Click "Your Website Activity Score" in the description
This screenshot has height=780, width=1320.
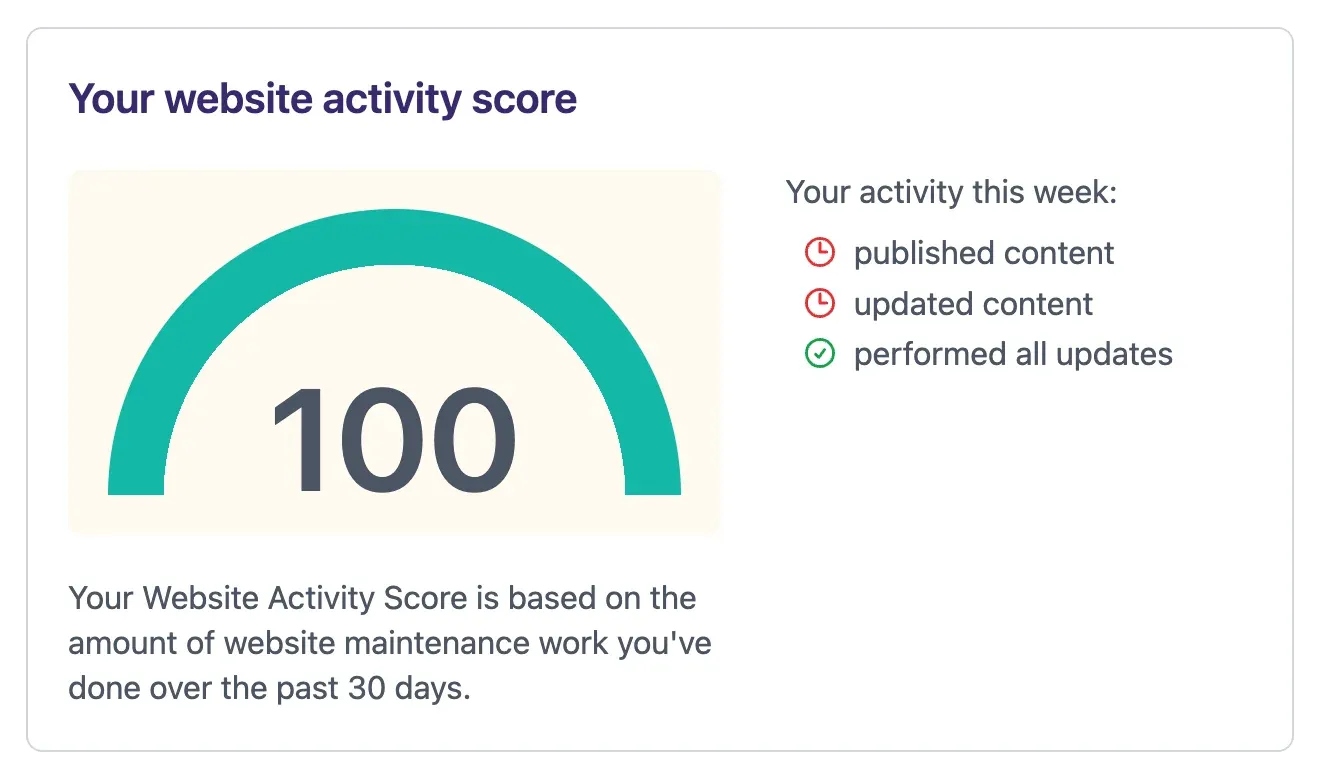[268, 598]
